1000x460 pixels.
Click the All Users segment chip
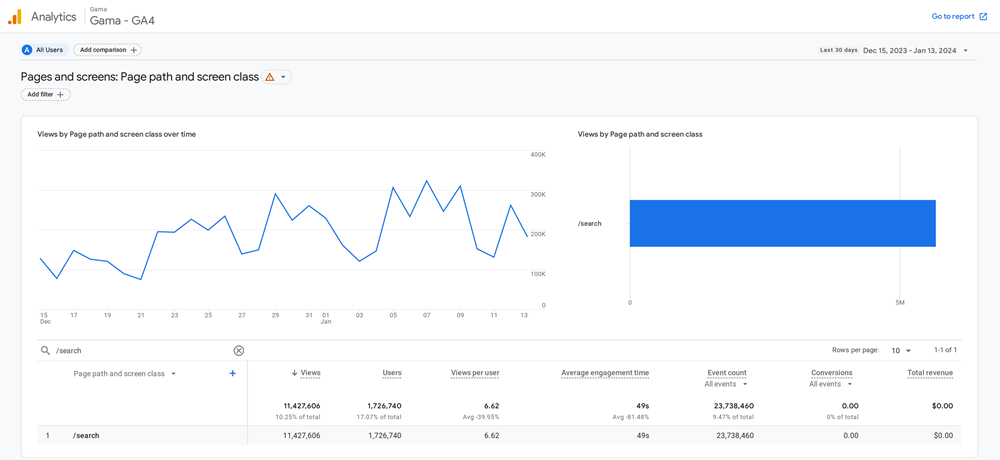click(x=44, y=50)
